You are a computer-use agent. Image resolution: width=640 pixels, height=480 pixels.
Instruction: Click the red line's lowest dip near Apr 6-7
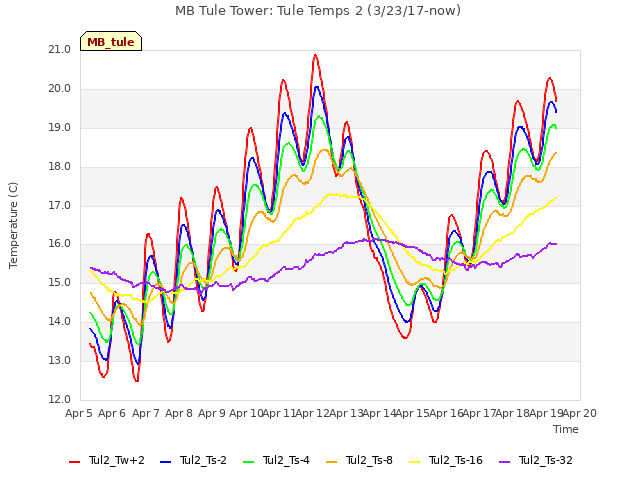pos(137,380)
